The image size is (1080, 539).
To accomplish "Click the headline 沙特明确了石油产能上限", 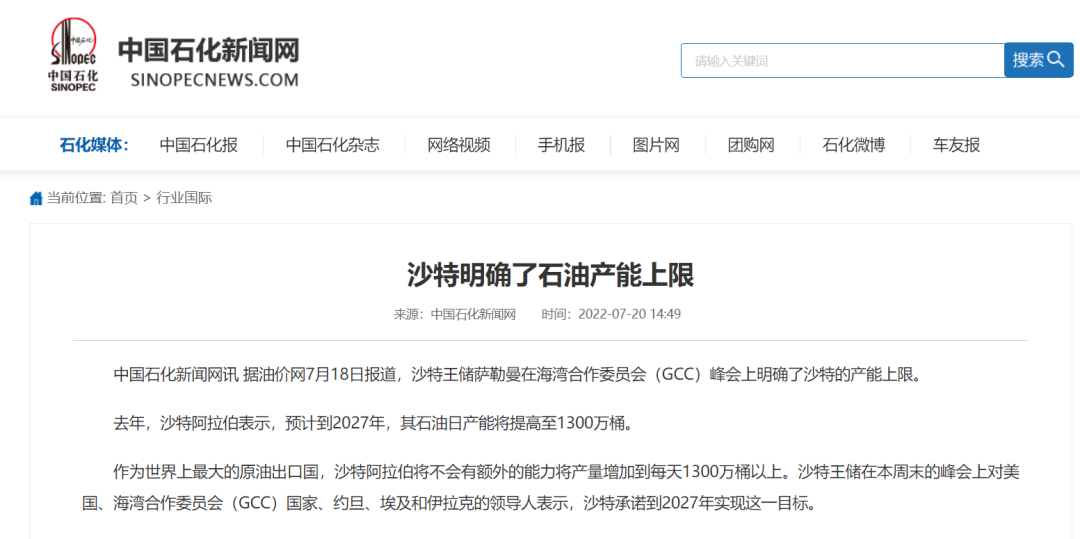I will tap(550, 274).
